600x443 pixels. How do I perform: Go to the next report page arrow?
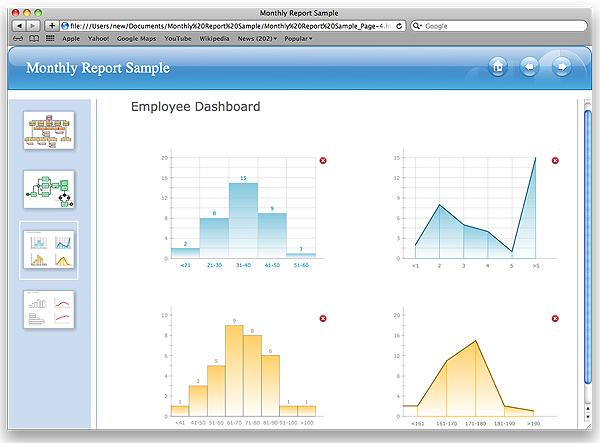[x=562, y=67]
